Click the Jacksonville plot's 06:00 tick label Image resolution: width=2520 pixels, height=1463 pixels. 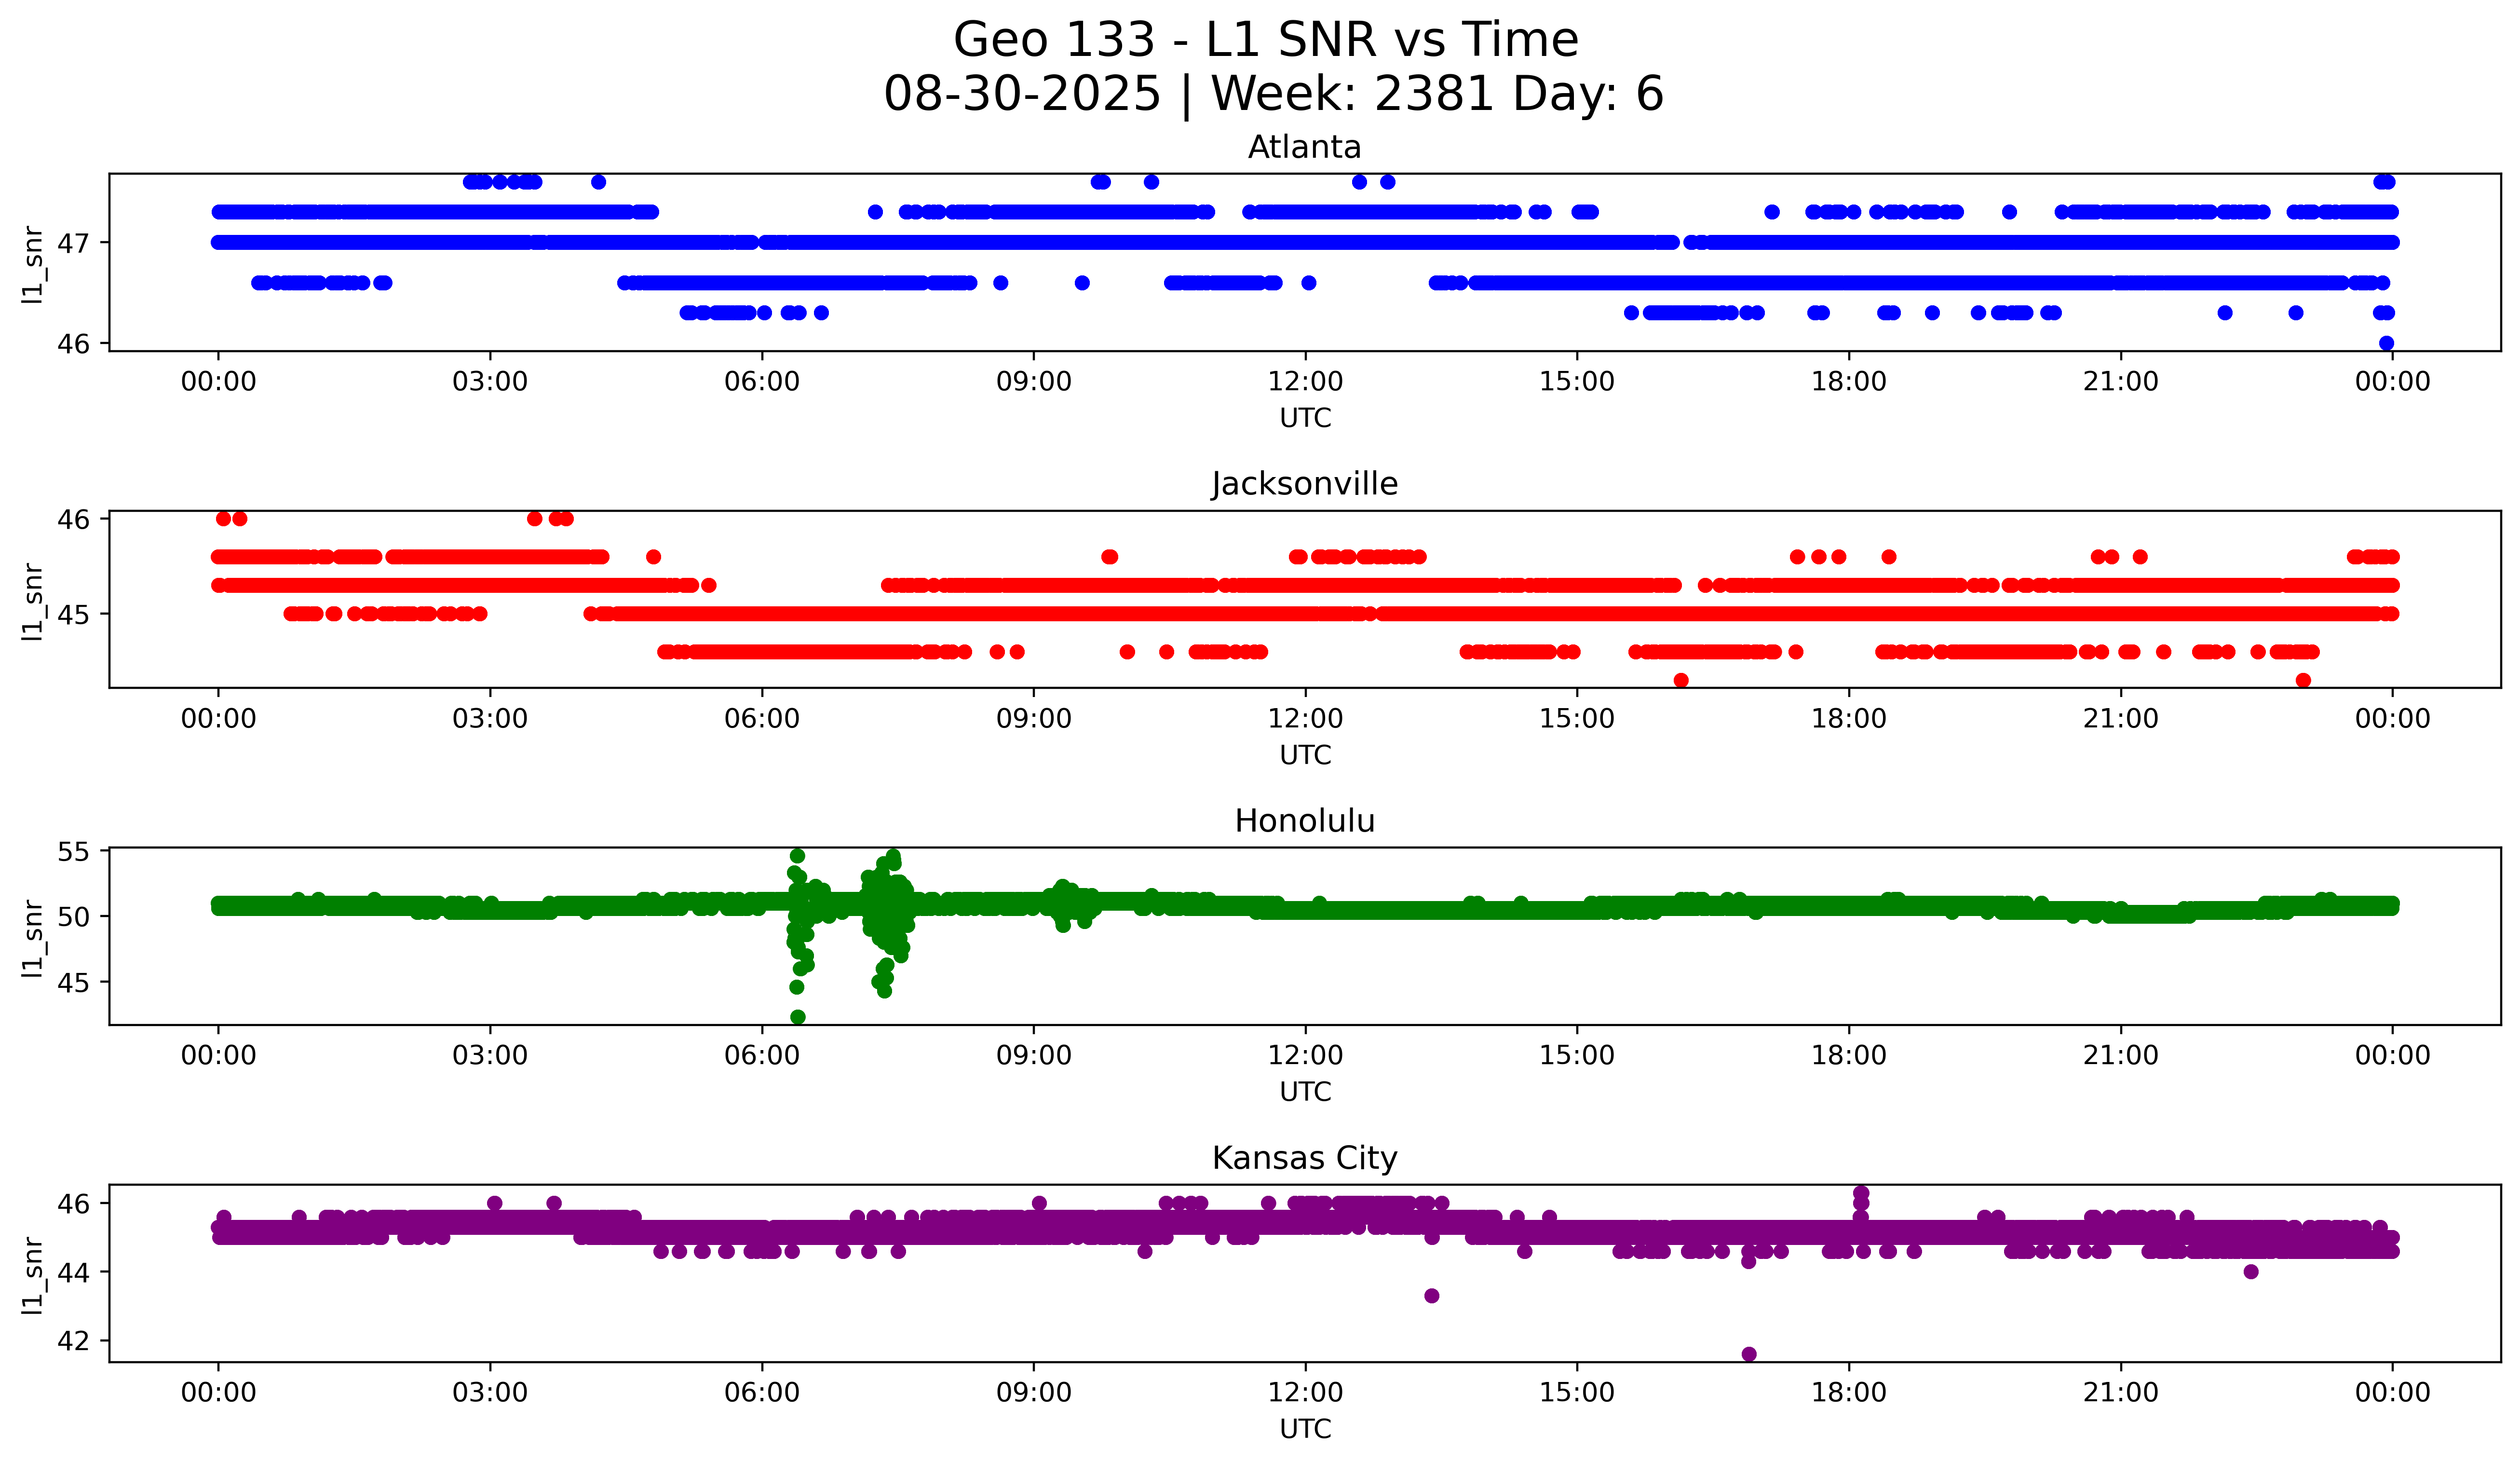tap(762, 719)
